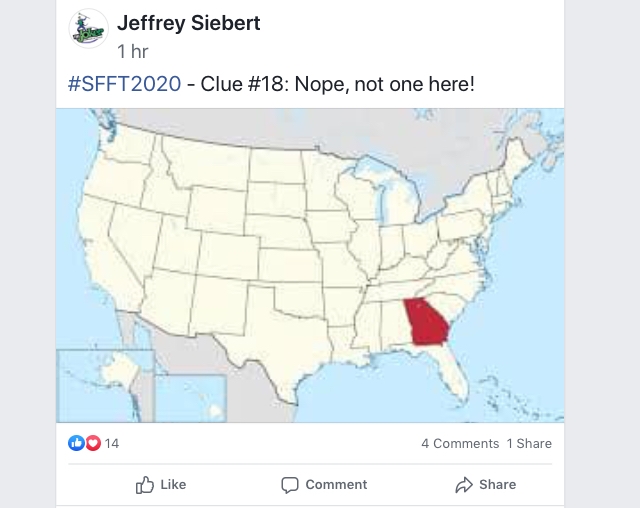Click the Jeffrey Siebert name link

[189, 23]
